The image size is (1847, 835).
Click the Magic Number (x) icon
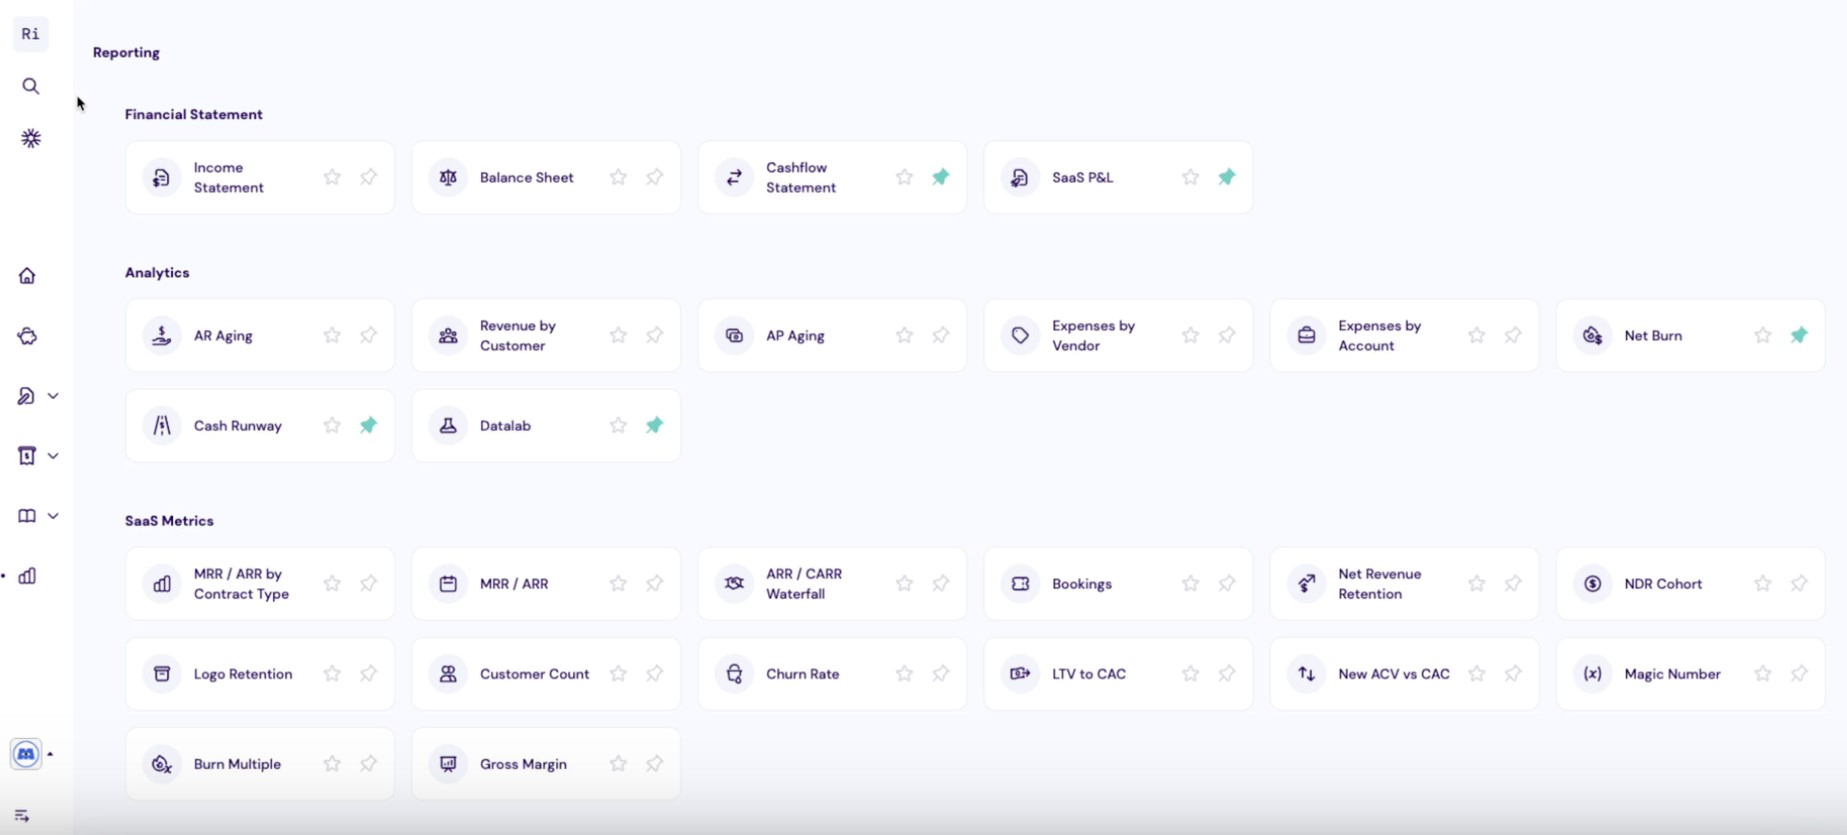1592,674
